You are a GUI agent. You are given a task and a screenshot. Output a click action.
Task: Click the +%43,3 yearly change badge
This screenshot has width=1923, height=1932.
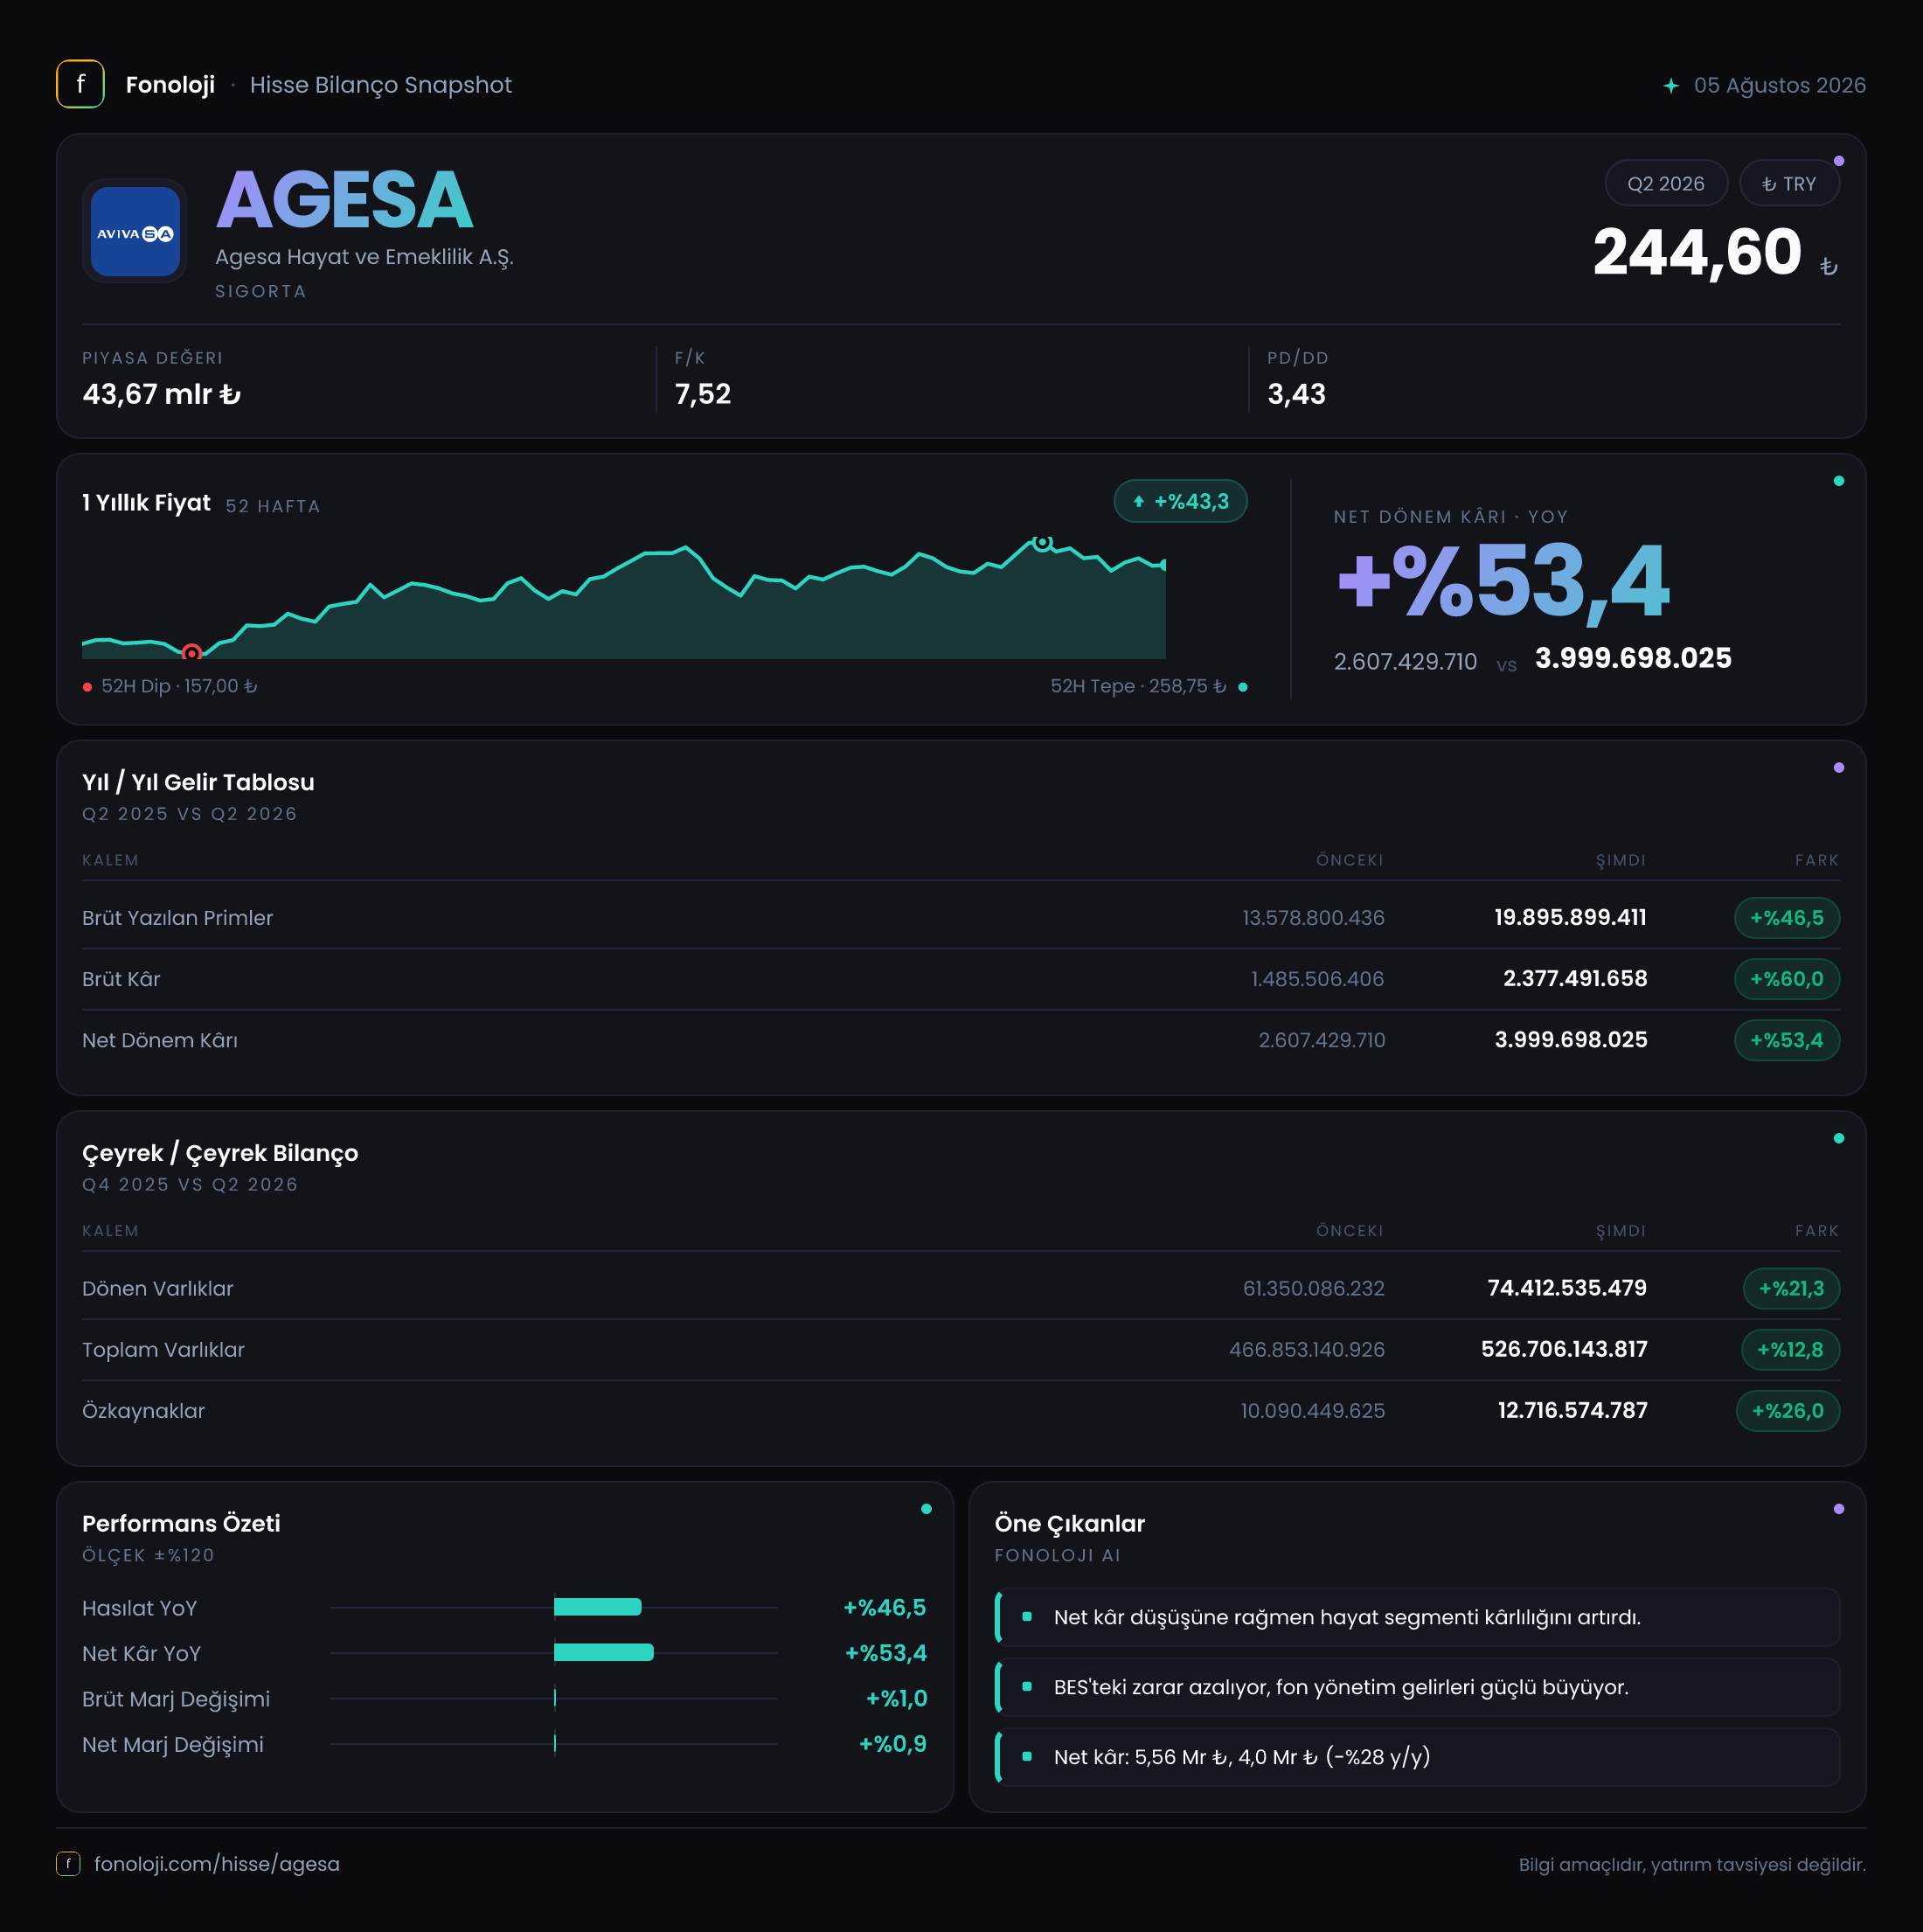(x=1180, y=501)
